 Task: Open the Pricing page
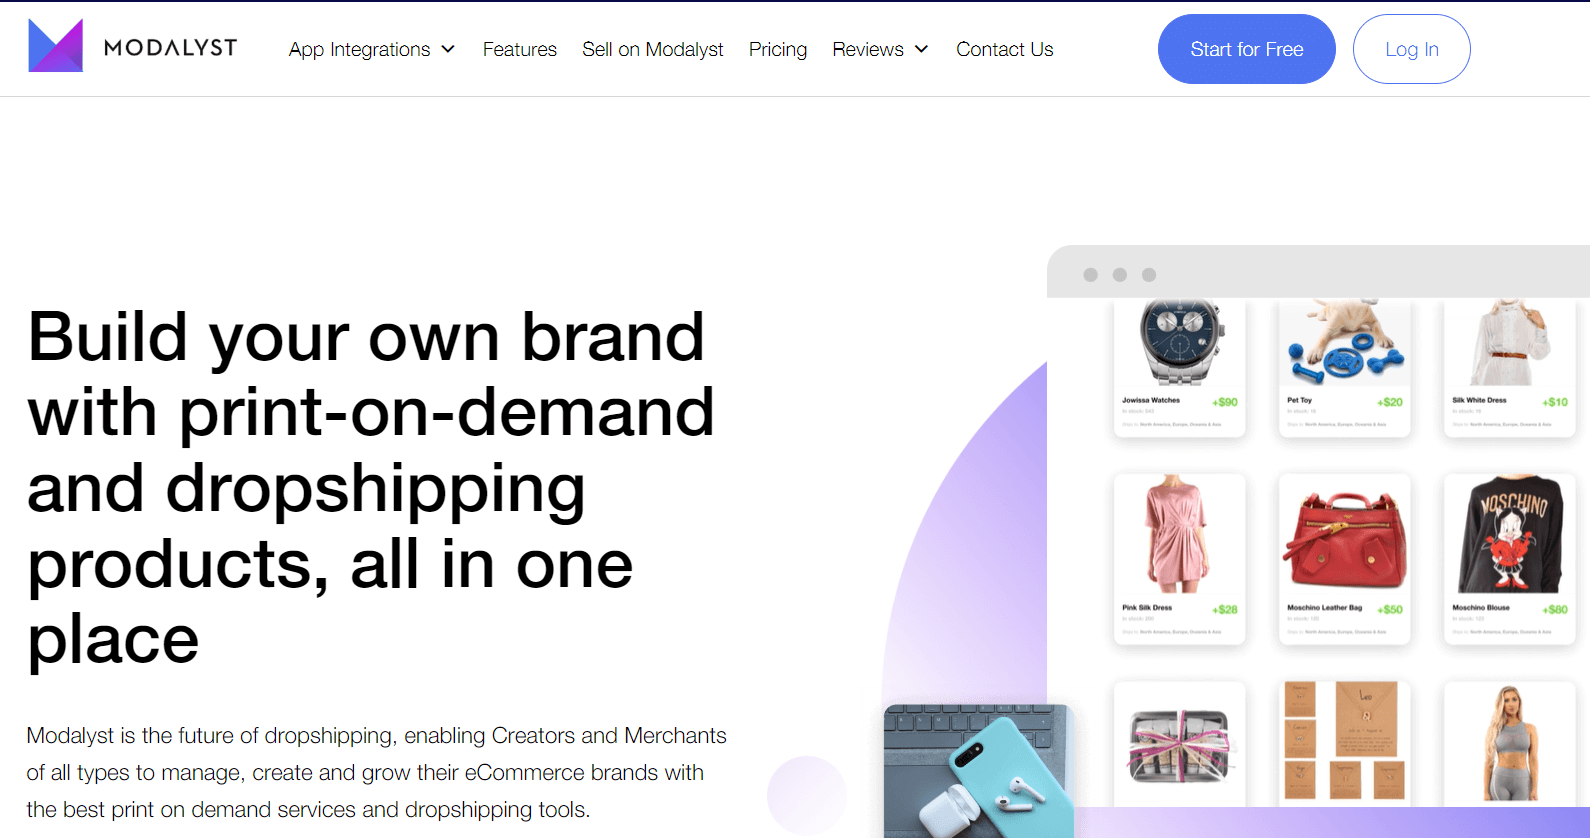click(777, 49)
